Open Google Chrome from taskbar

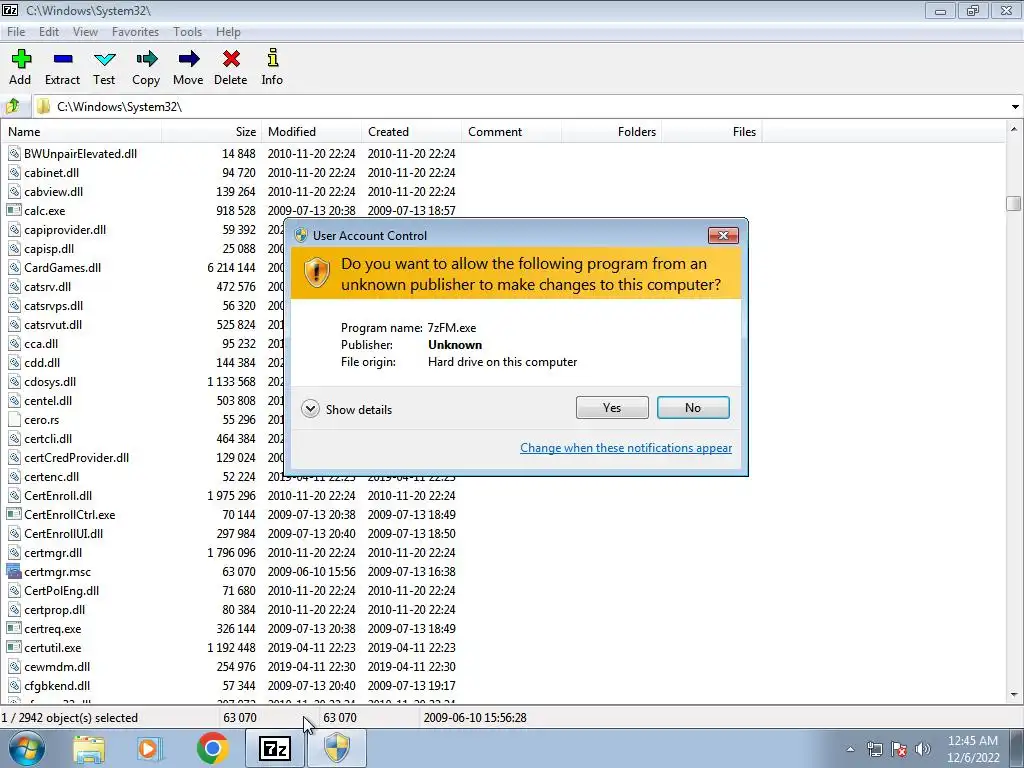point(212,748)
